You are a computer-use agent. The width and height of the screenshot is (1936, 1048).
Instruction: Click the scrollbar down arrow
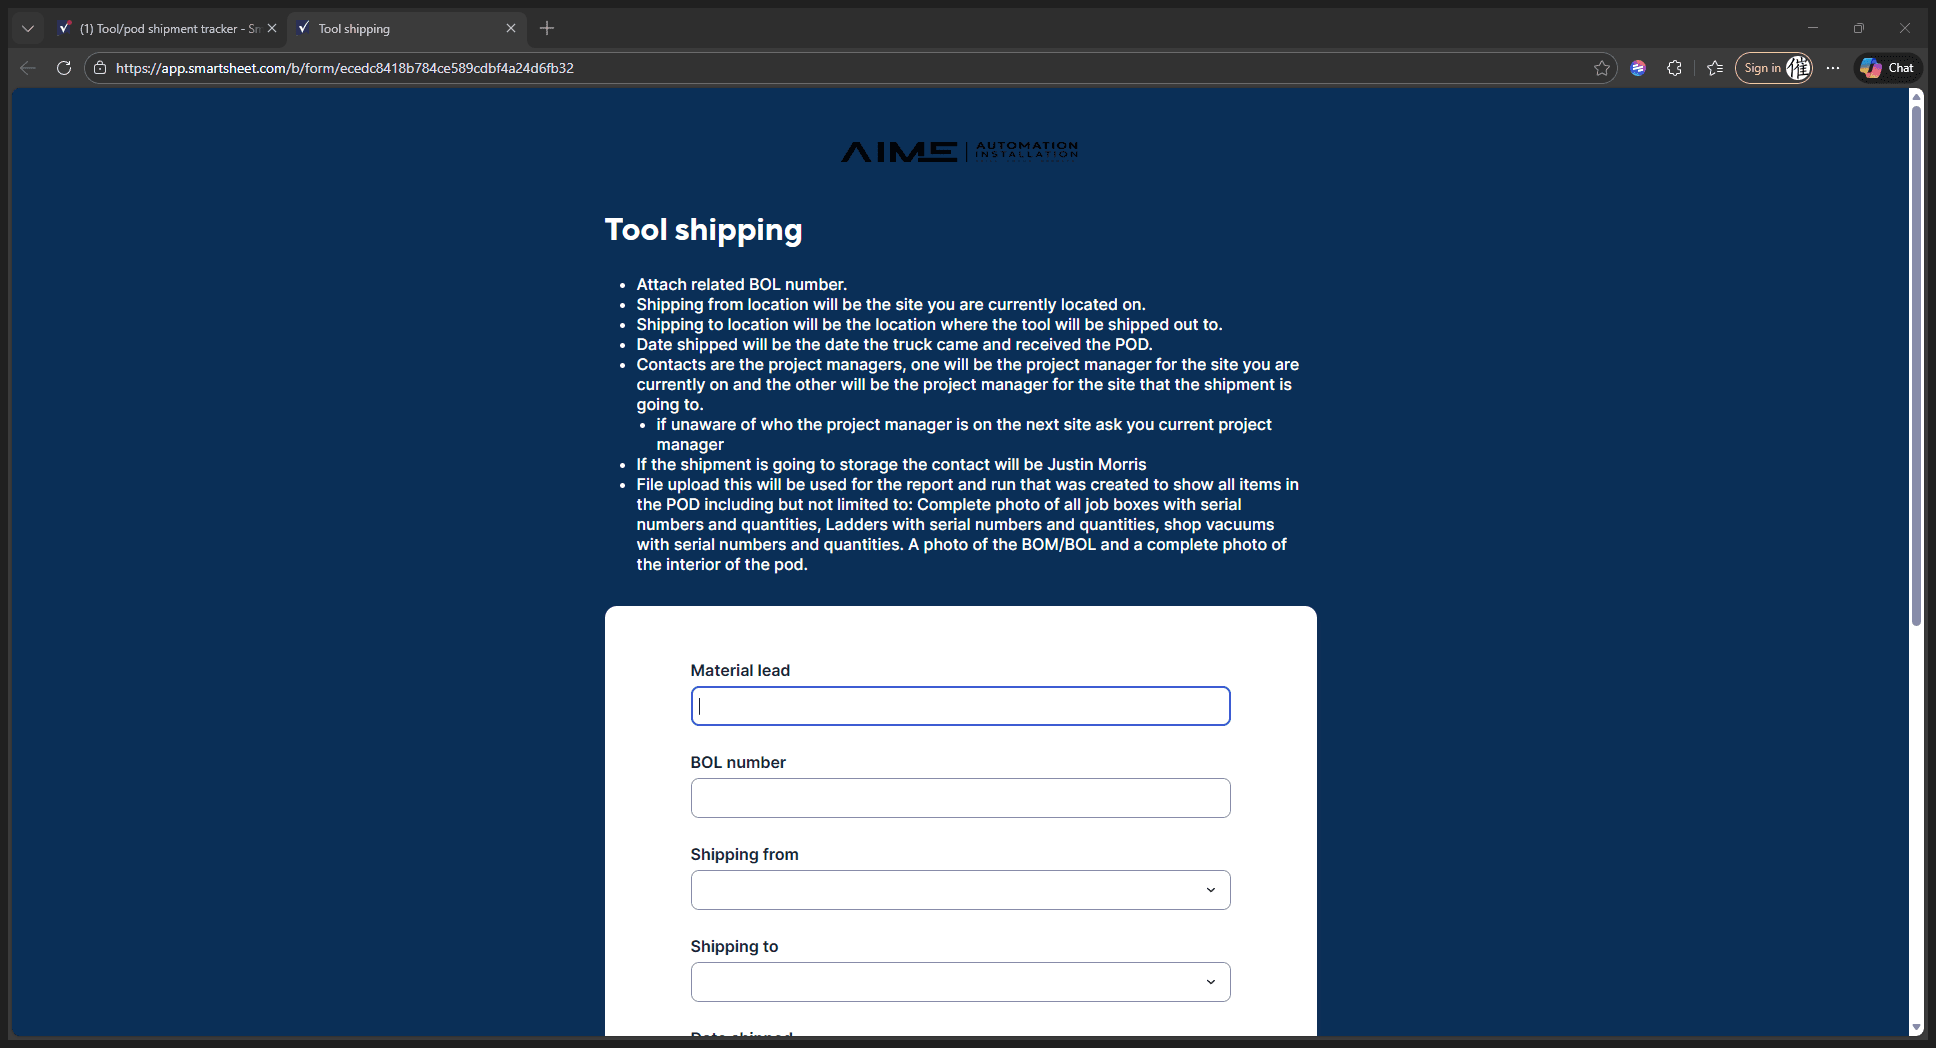[x=1916, y=1027]
